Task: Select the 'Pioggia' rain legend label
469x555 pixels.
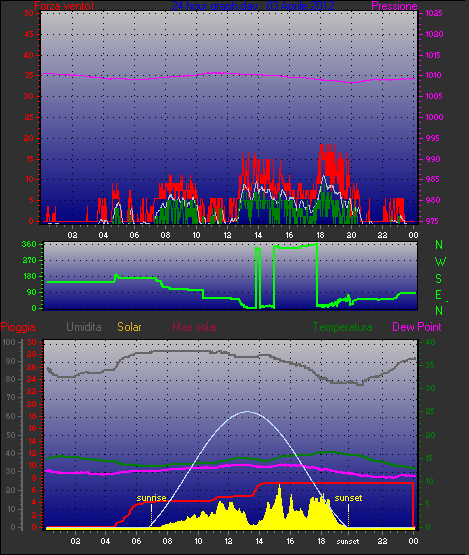Action: [x=18, y=327]
